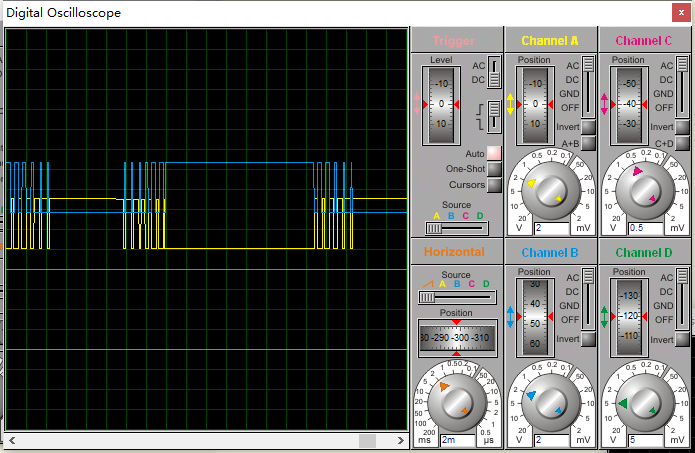695x453 pixels.
Task: Click Channel A Position thumbwheel
Action: 535,105
